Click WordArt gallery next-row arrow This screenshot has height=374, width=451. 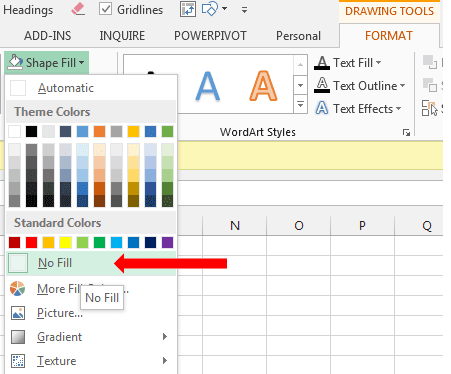(x=300, y=85)
